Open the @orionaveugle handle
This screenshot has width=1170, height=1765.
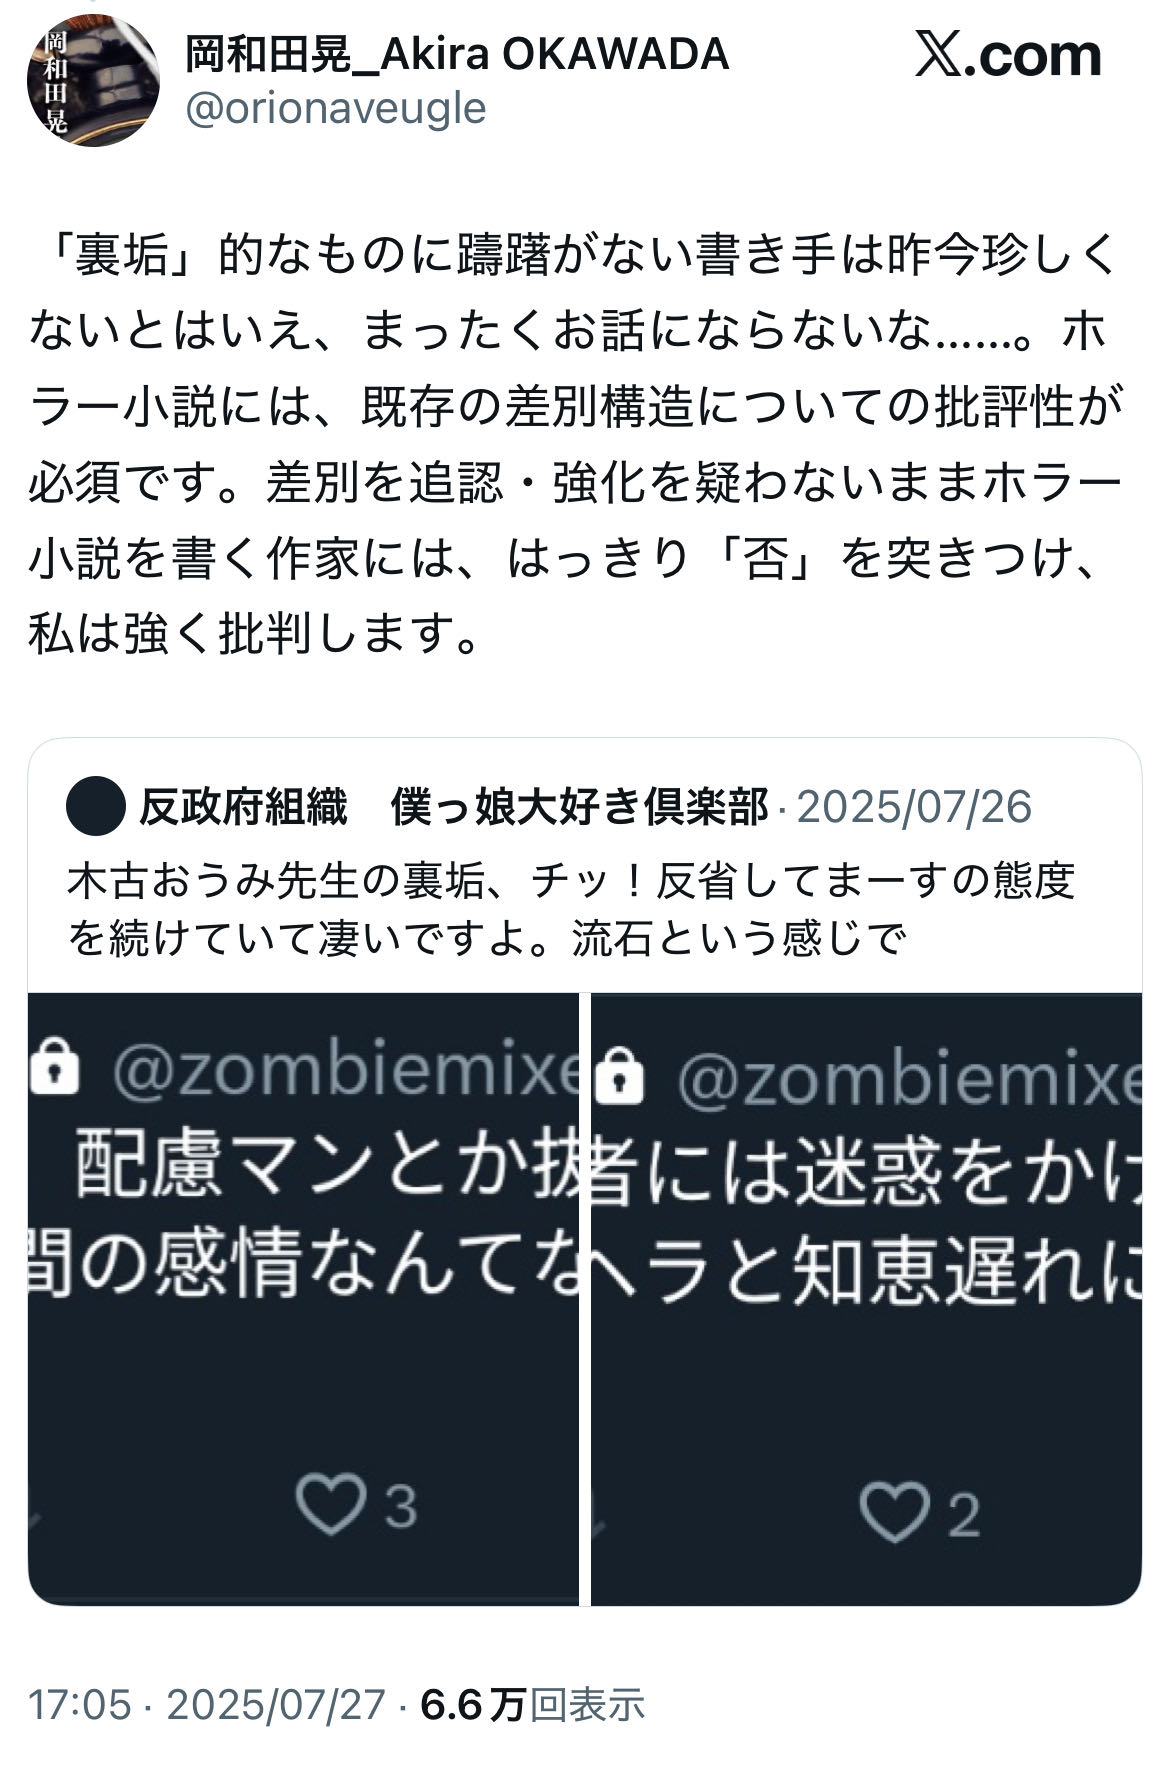point(335,108)
